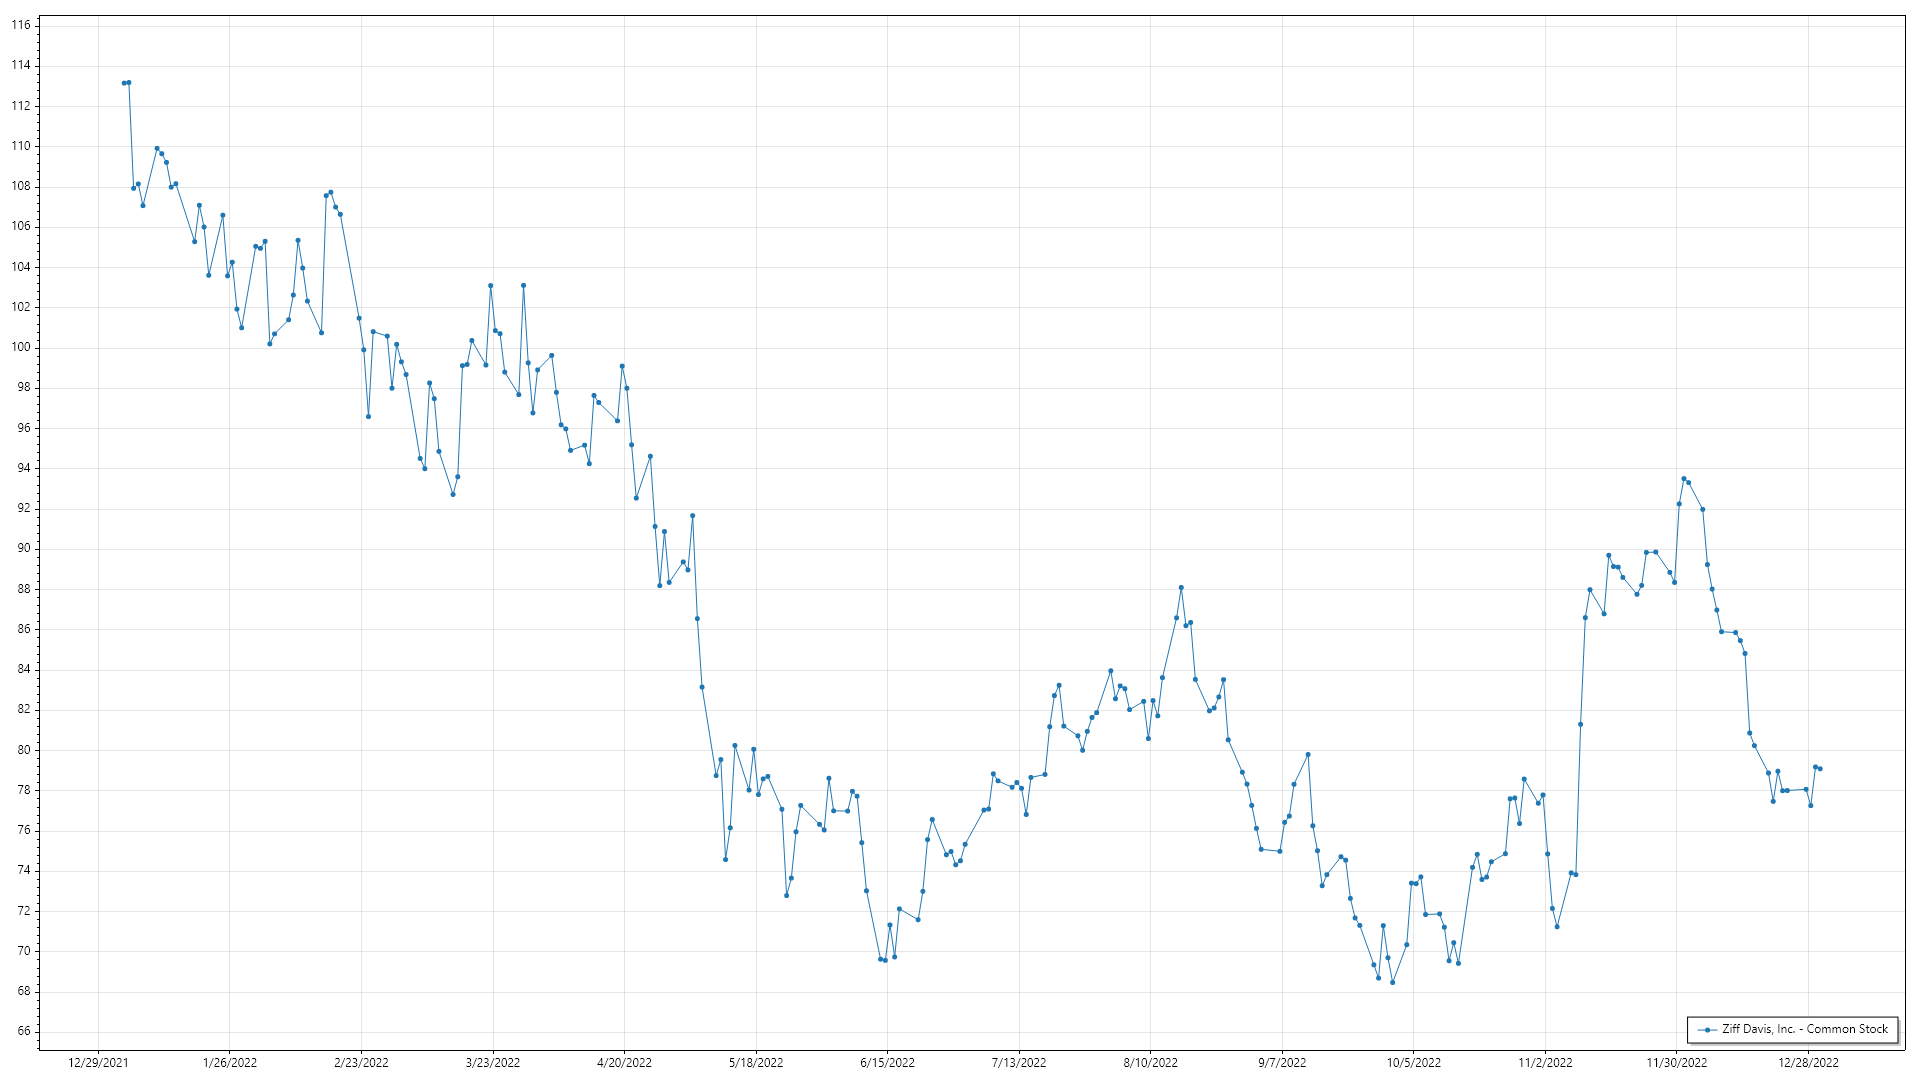1920x1080 pixels.
Task: Click the Ziff Davis legend label text
Action: [1804, 1029]
